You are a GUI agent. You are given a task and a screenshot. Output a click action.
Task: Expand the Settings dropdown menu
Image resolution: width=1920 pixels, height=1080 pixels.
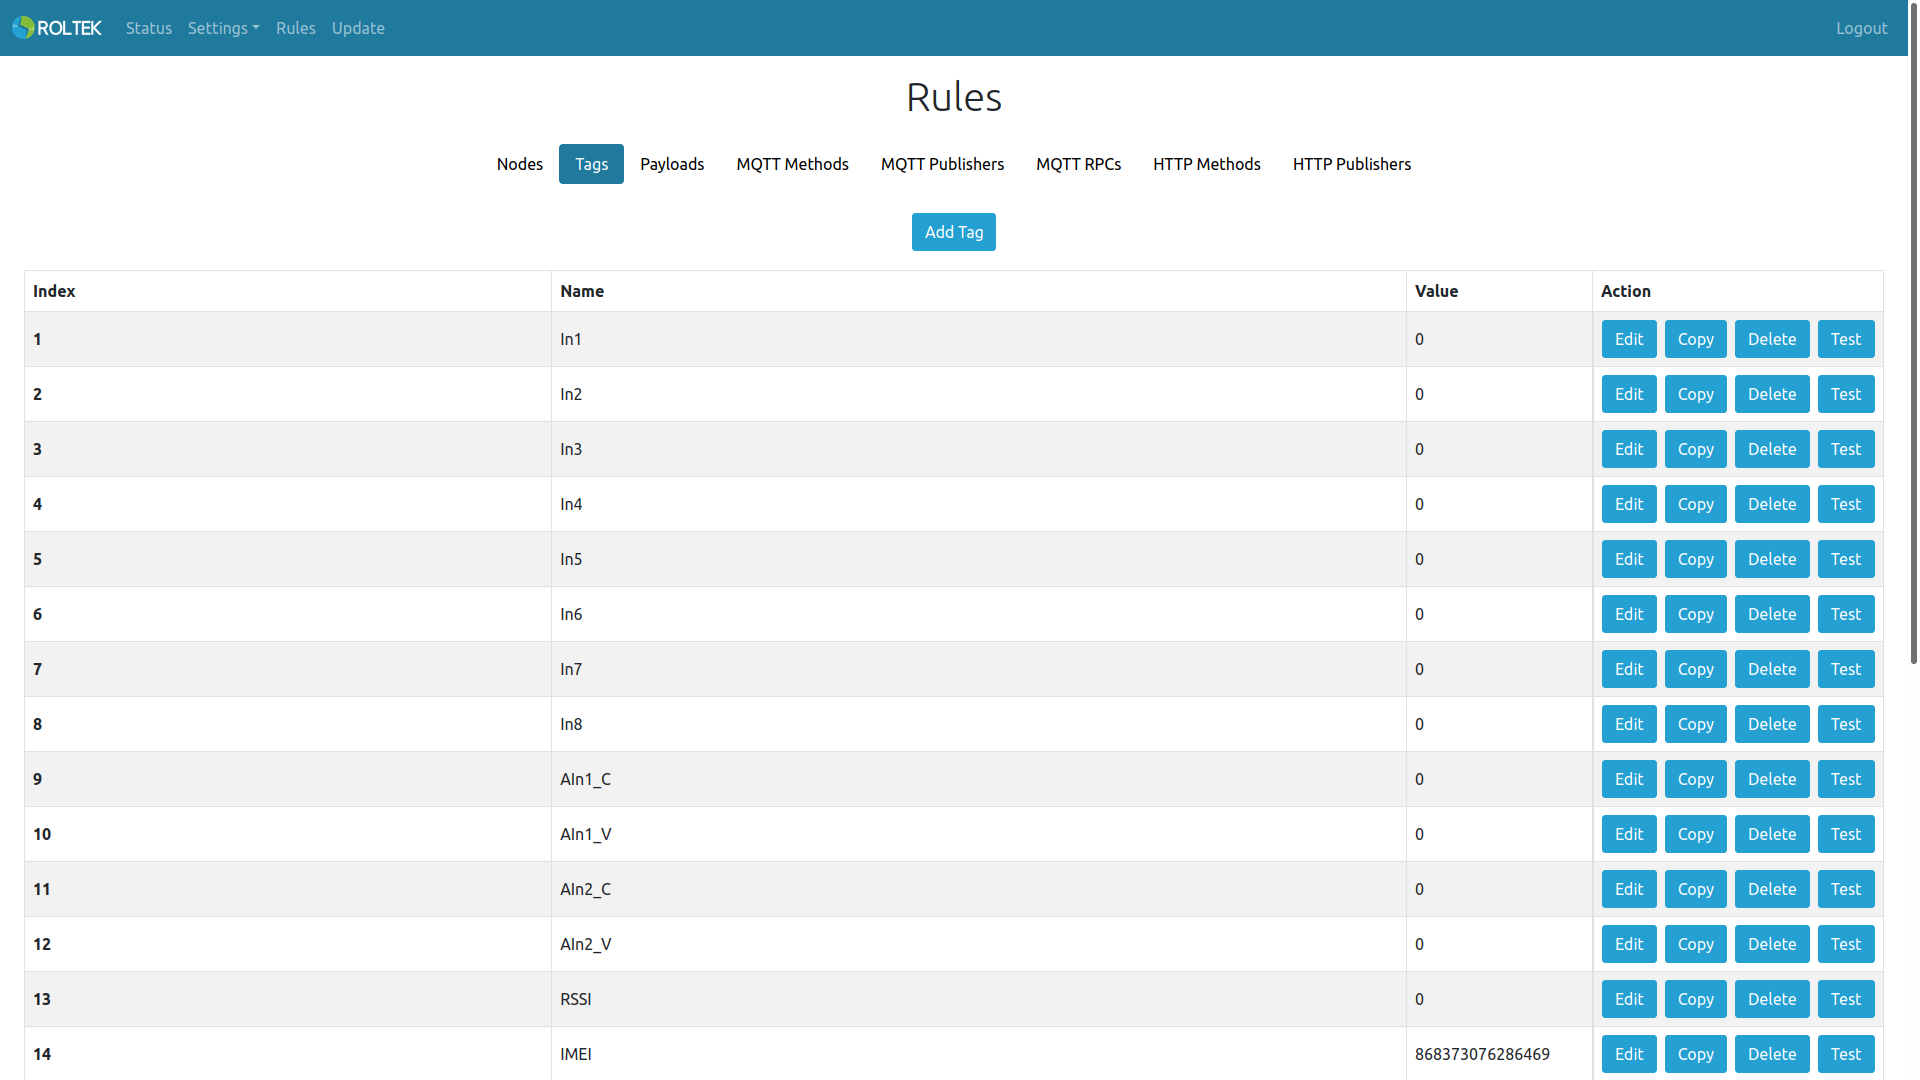pos(223,28)
